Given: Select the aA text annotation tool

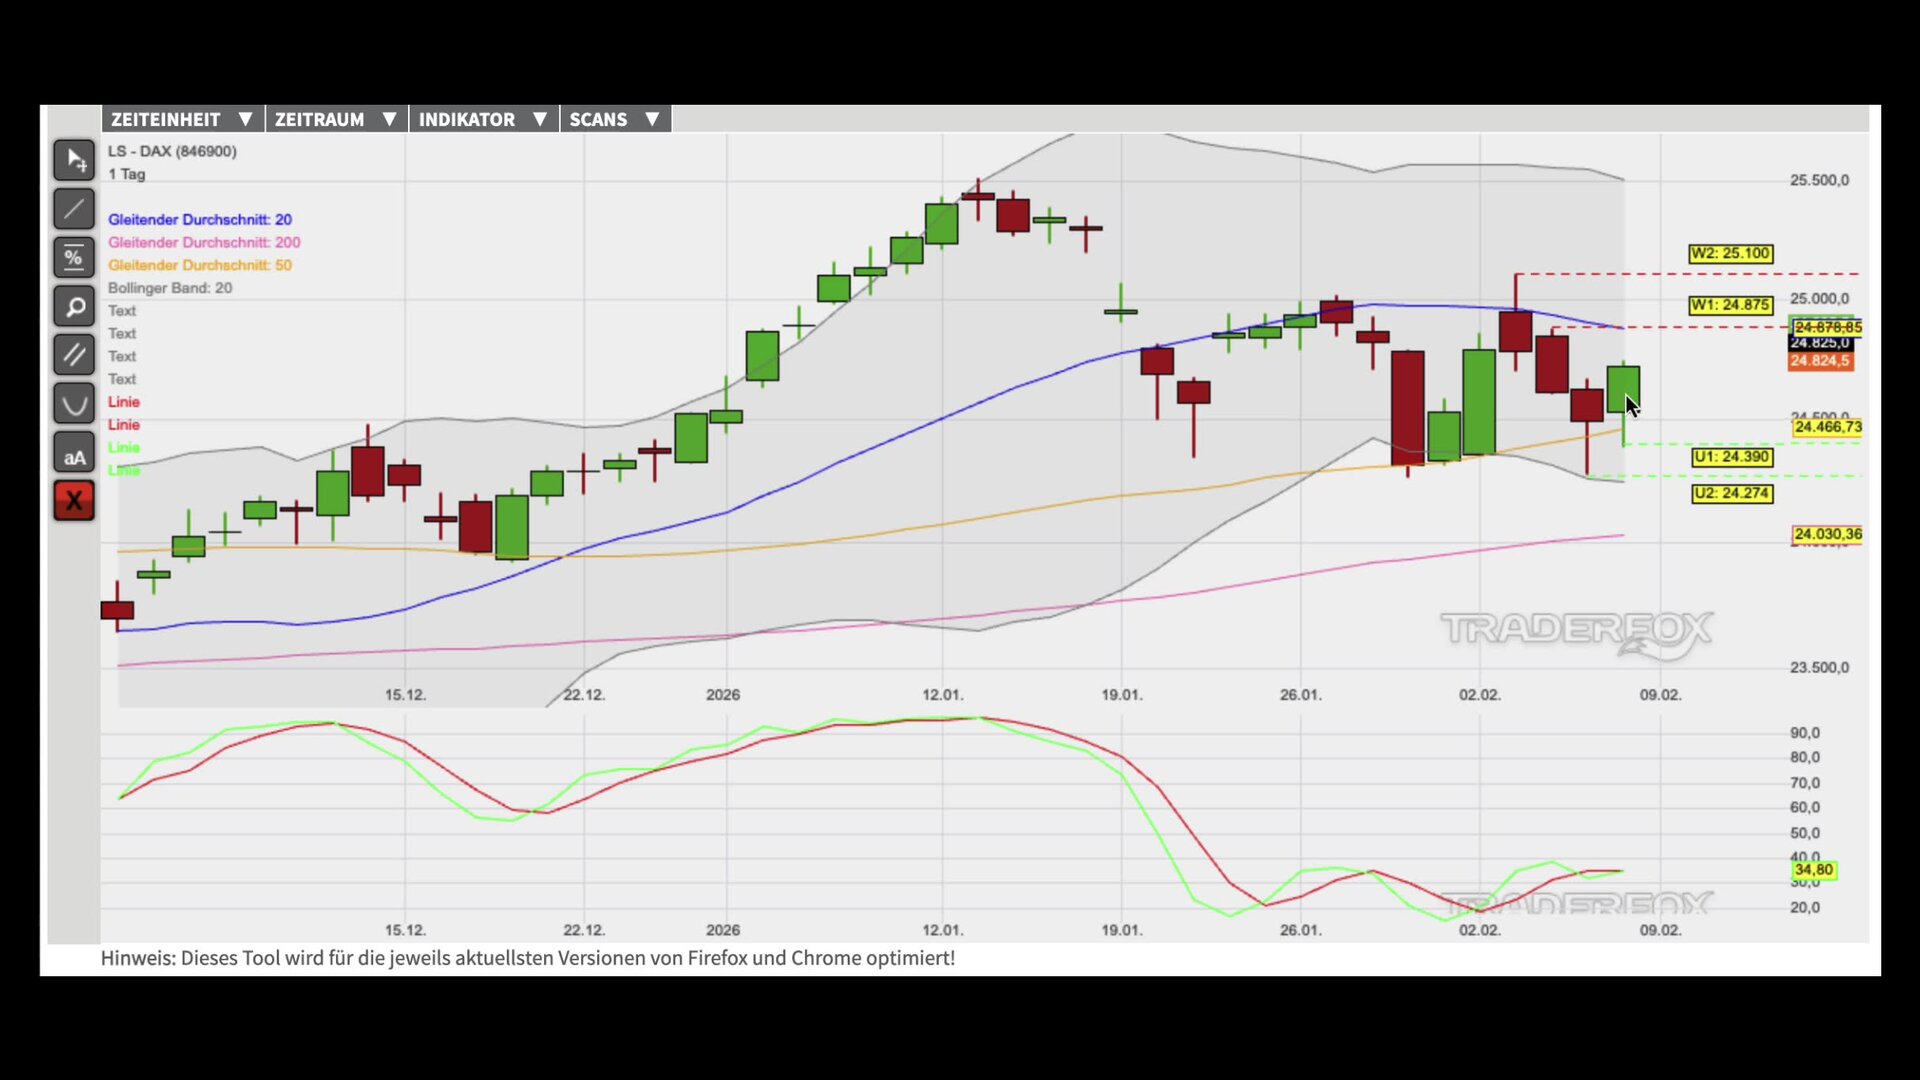Looking at the screenshot, I should [x=74, y=453].
